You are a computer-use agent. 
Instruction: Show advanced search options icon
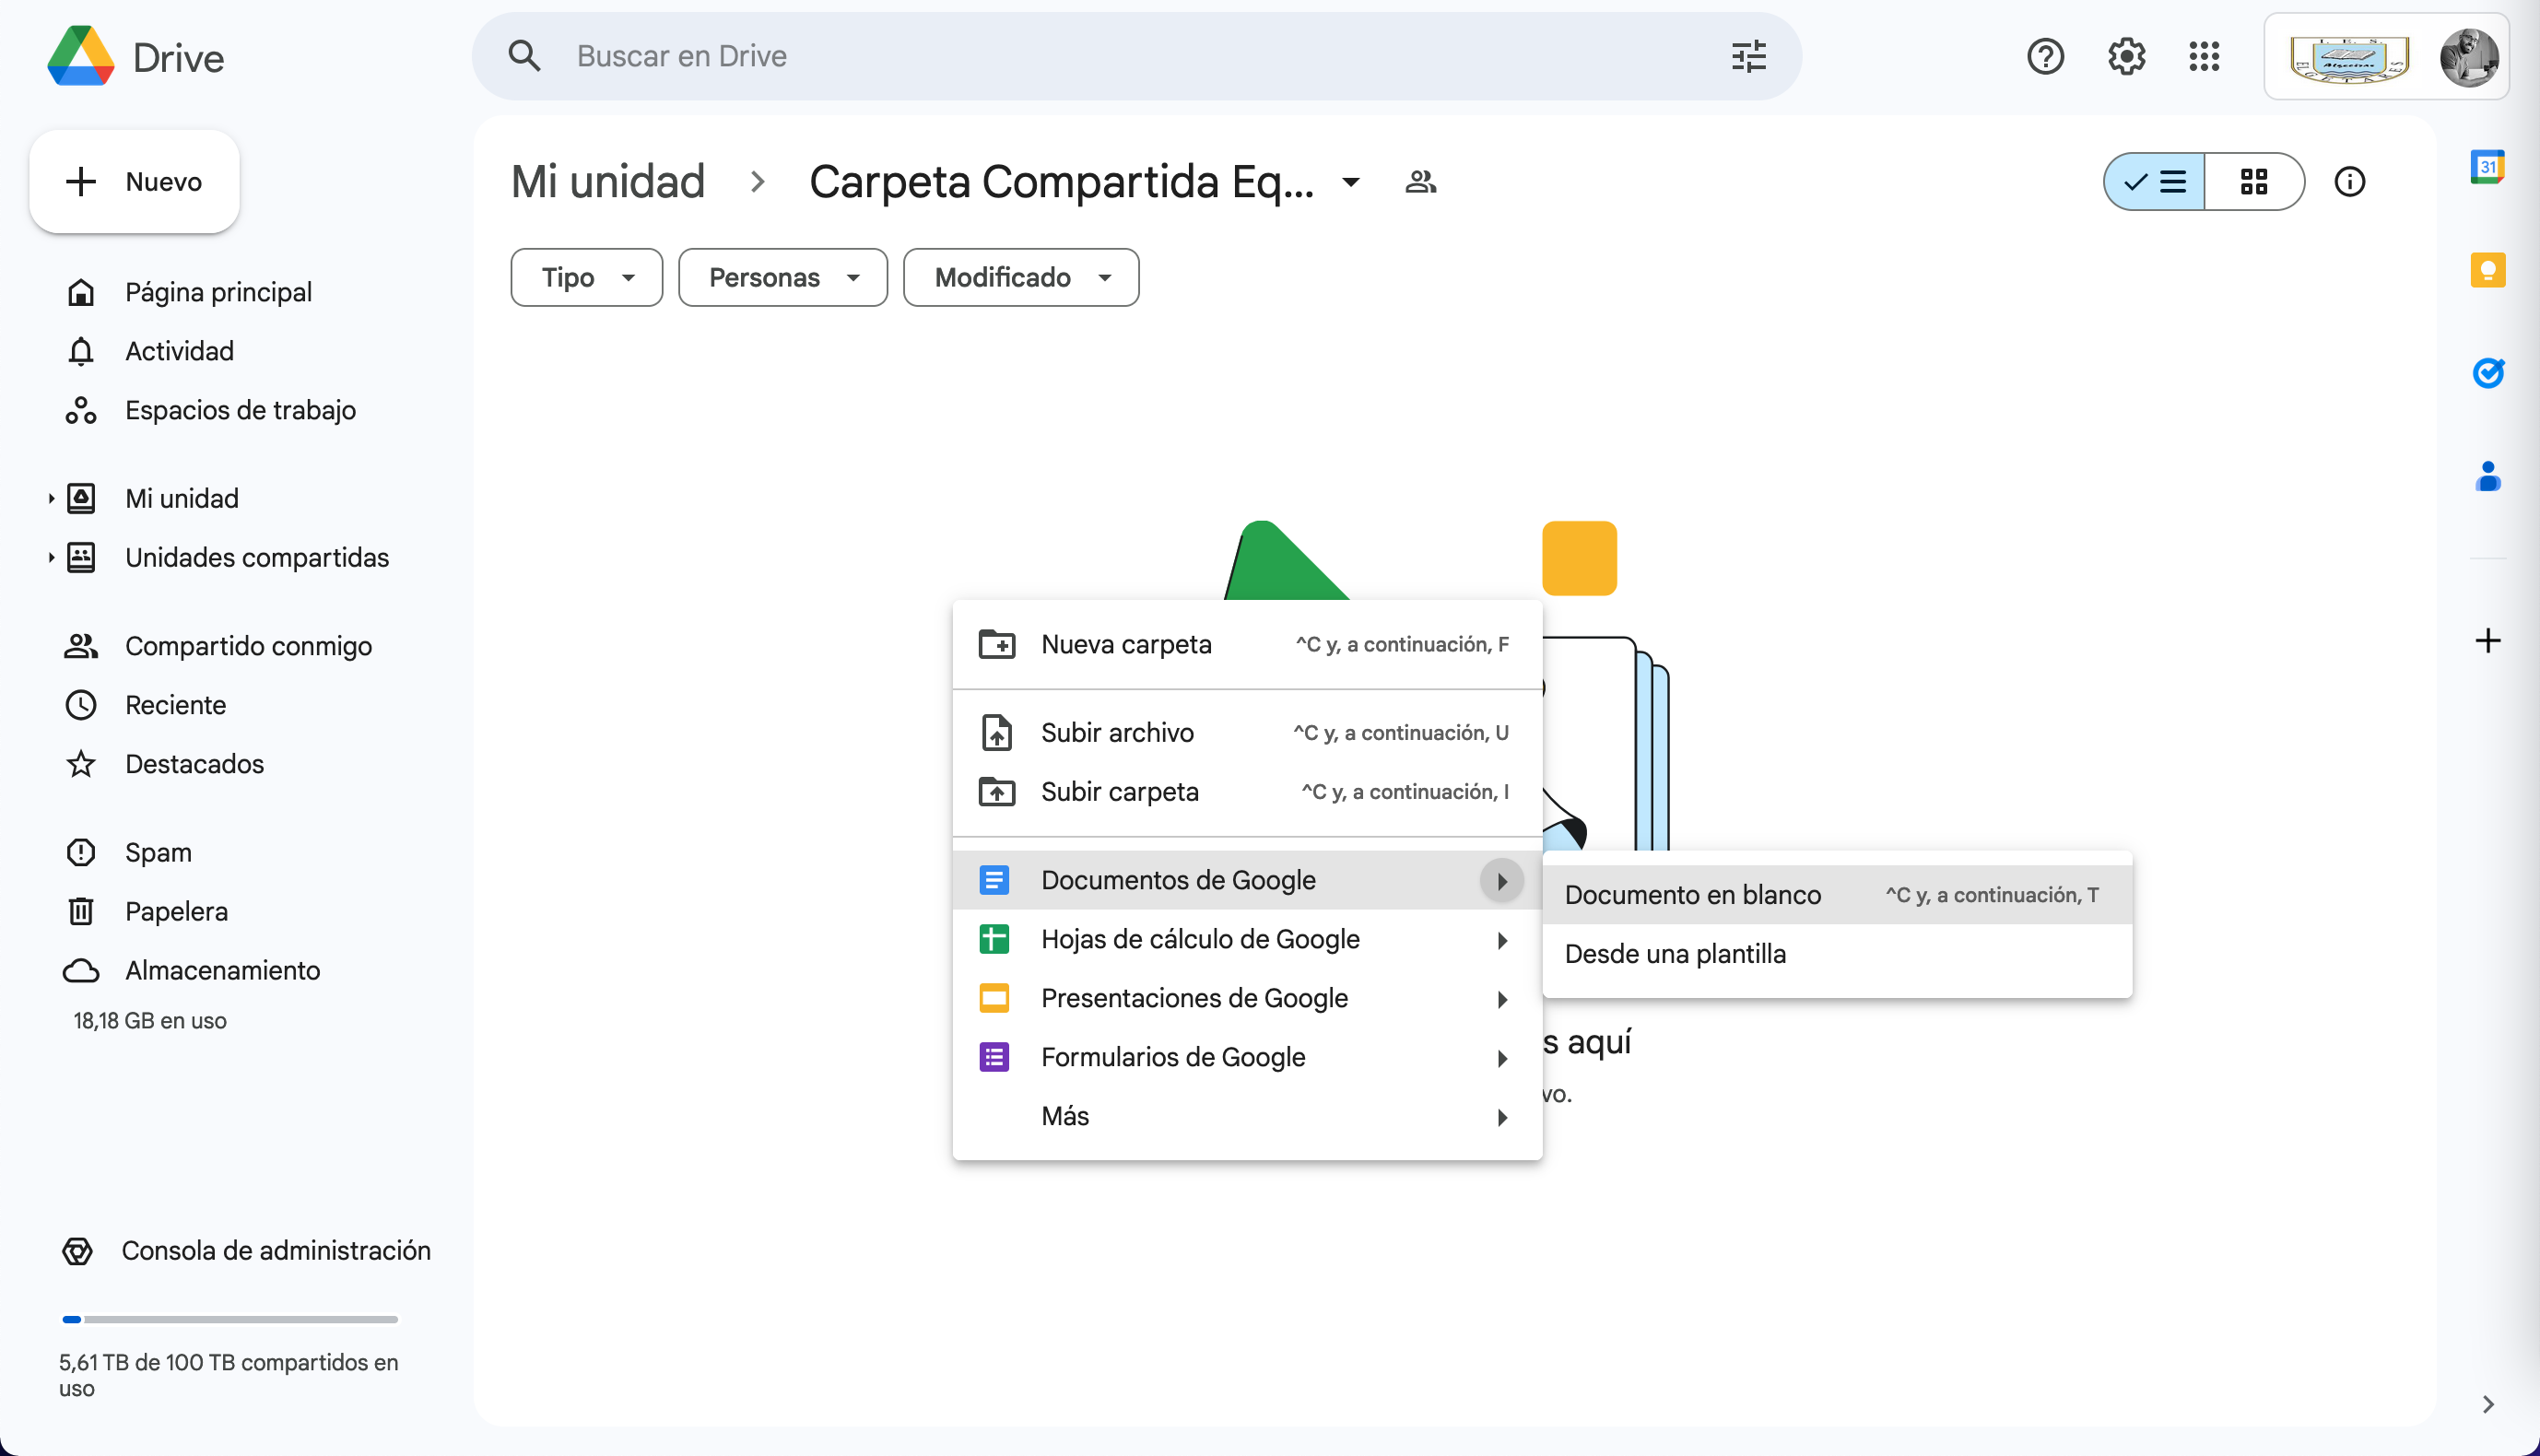1748,56
